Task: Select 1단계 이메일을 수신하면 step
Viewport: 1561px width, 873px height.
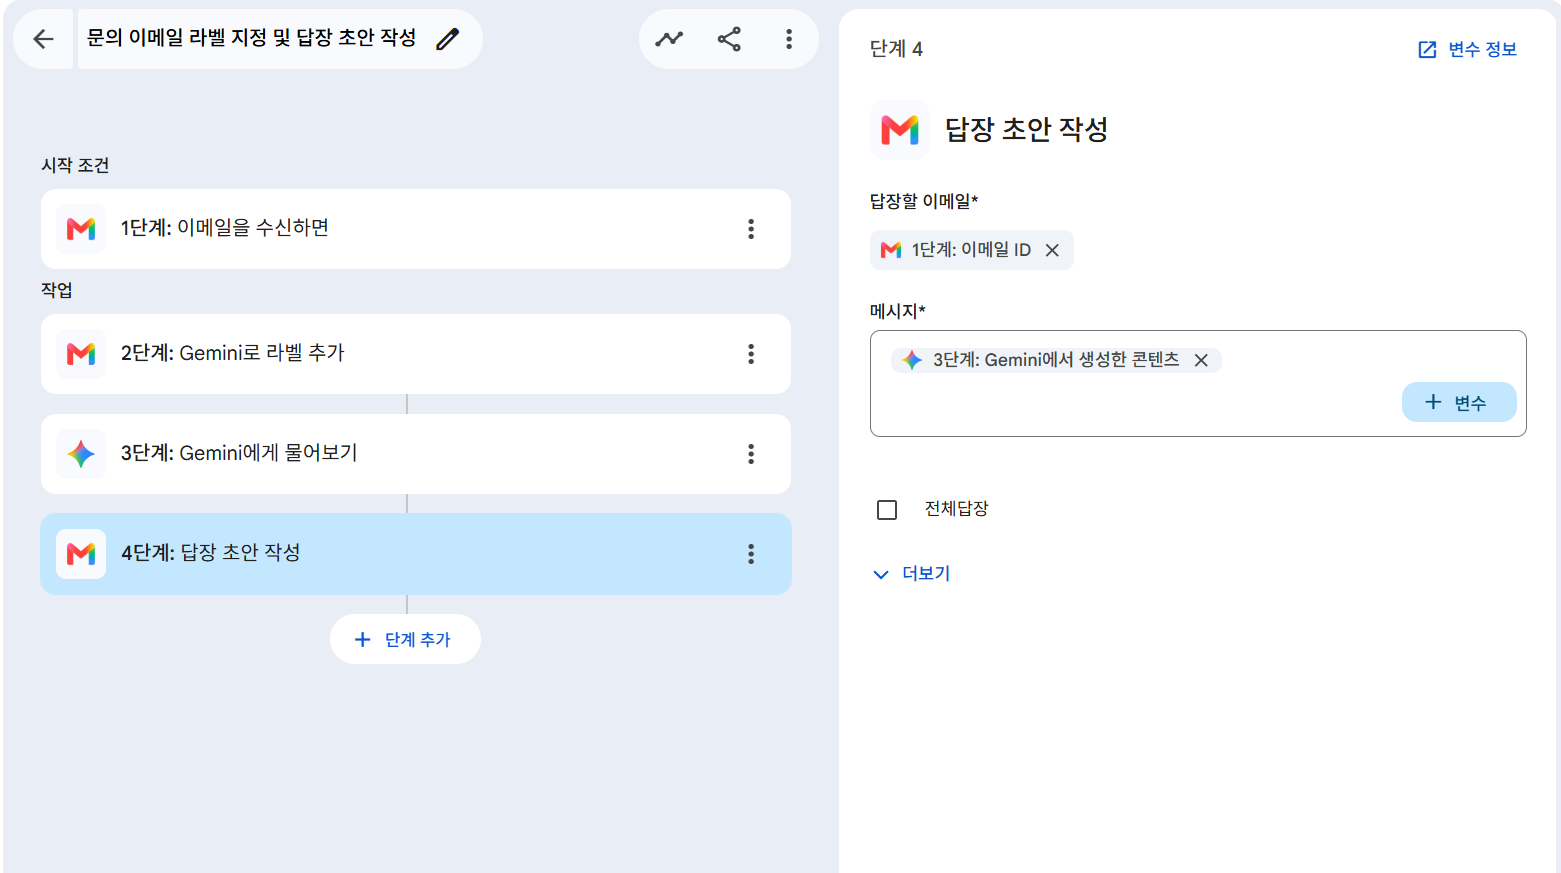Action: (416, 229)
